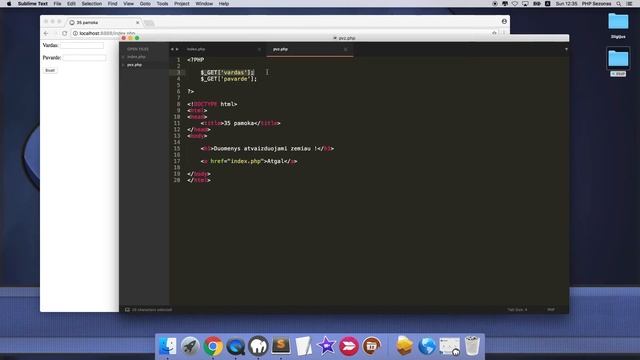This screenshot has height=360, width=640.
Task: Open the Project menu
Action: coord(182,4)
